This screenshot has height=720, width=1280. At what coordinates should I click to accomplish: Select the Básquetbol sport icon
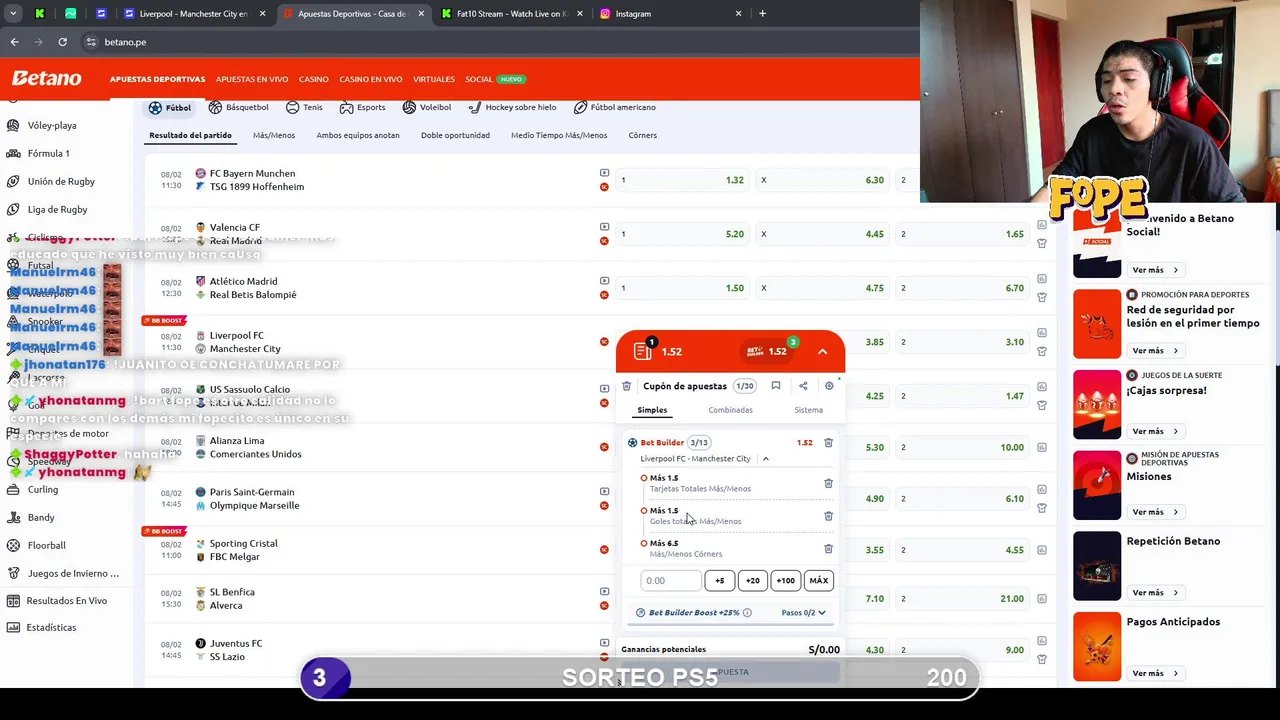215,107
